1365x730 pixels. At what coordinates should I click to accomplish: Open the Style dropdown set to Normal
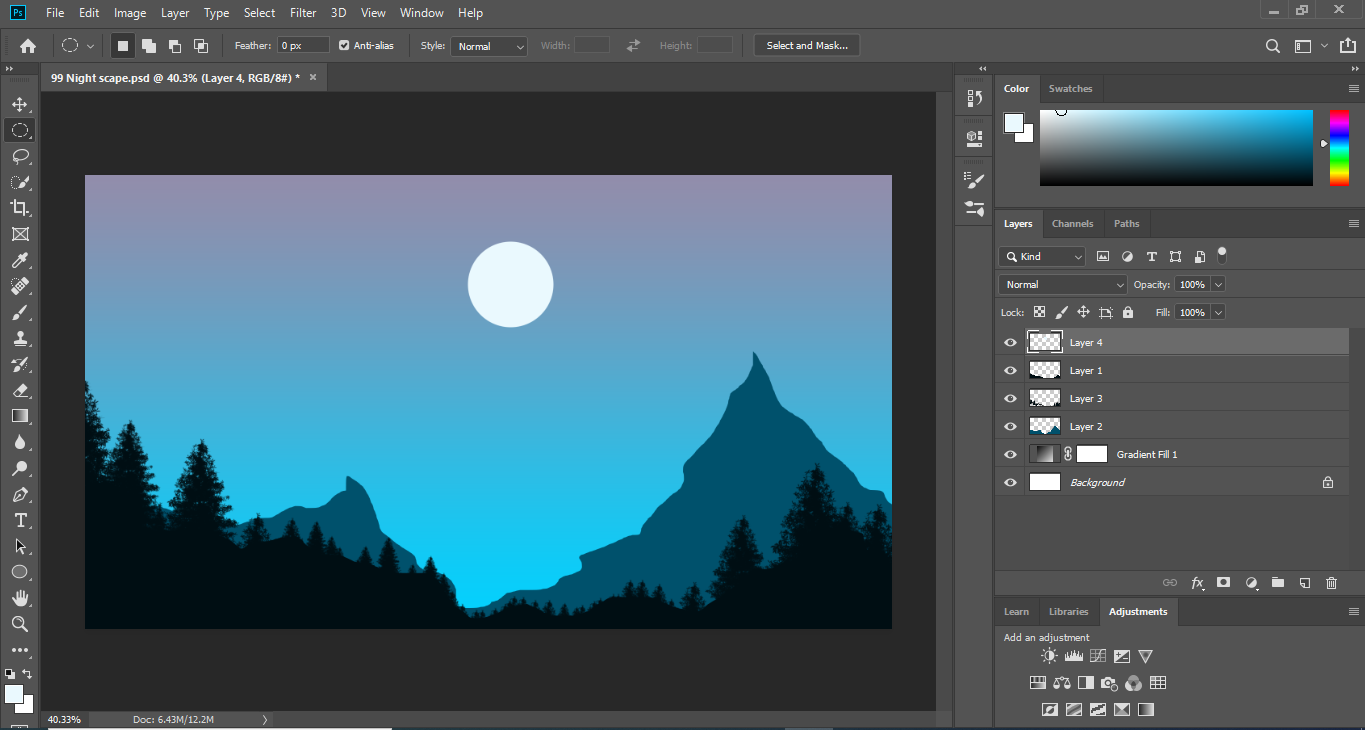pyautogui.click(x=489, y=46)
